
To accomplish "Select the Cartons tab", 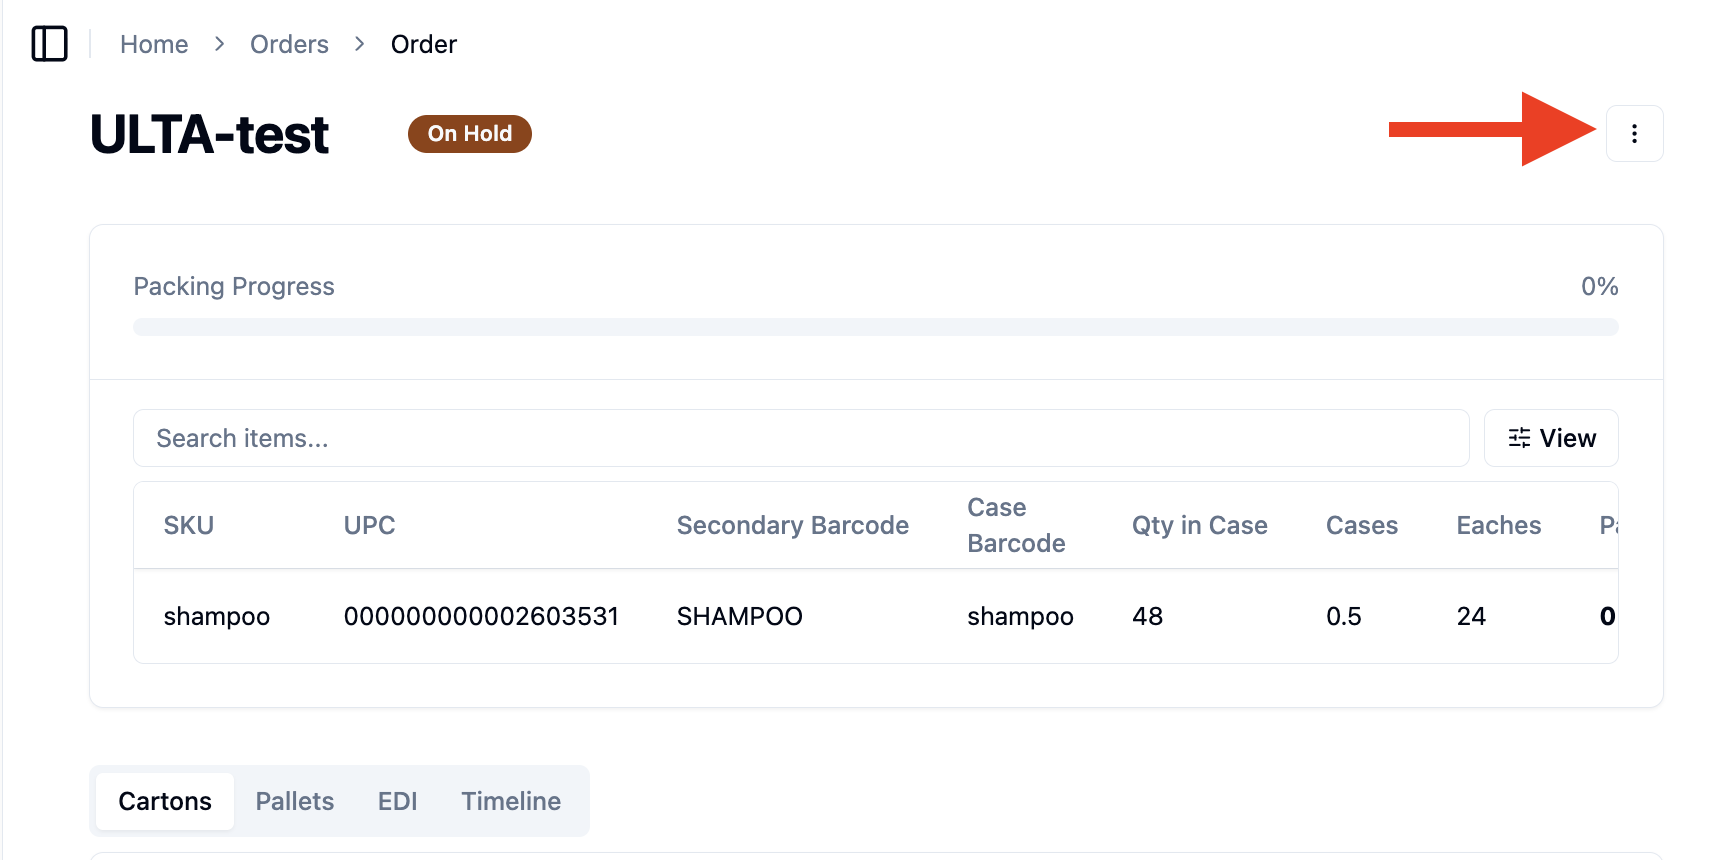I will (x=165, y=801).
